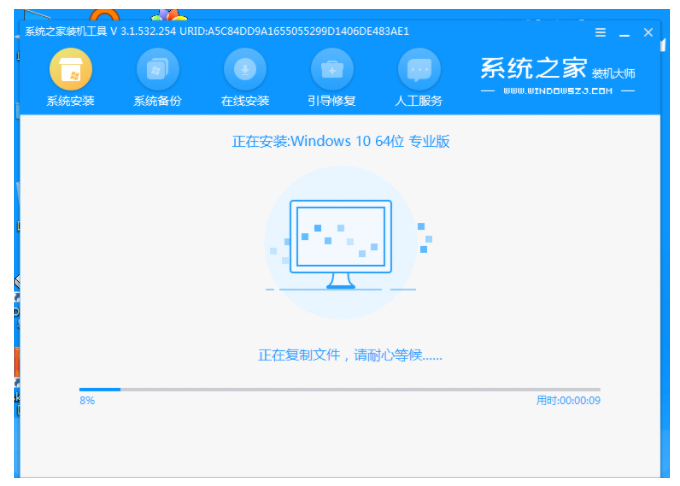Viewport: 680px width, 486px height.
Task: Click the 用时 elapsed time label
Action: pyautogui.click(x=568, y=401)
